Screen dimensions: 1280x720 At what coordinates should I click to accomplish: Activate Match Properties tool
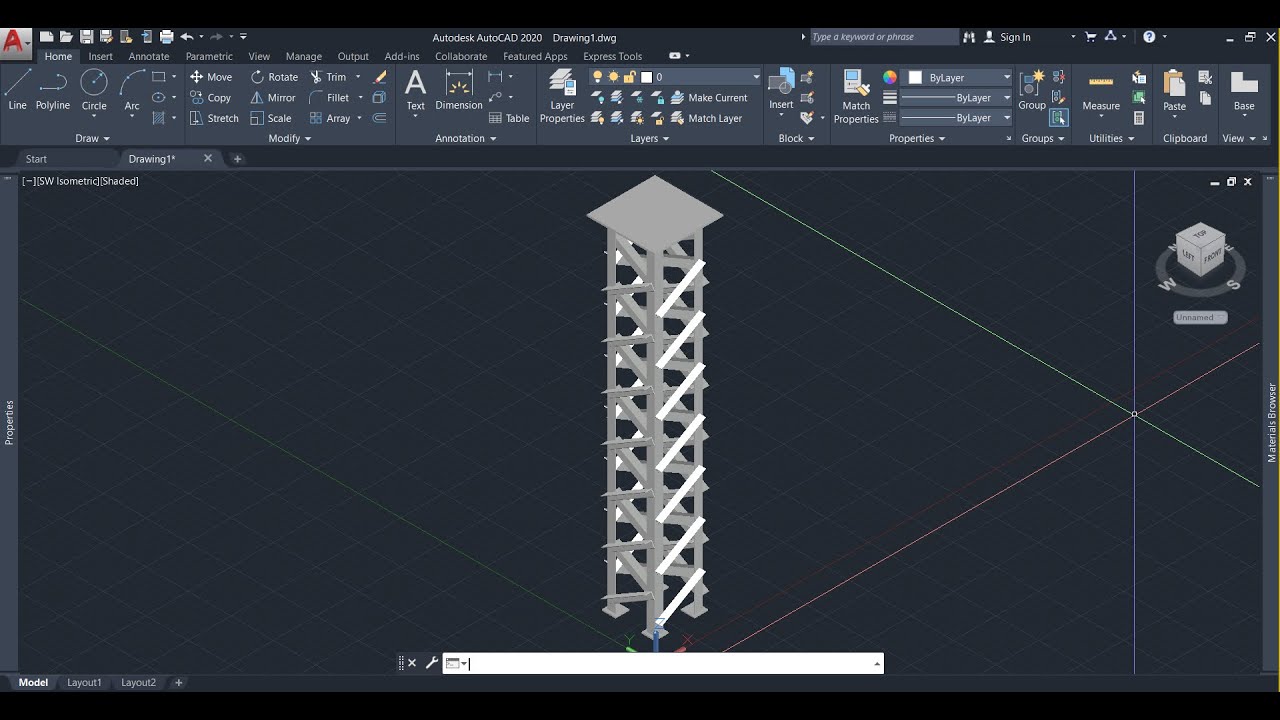[856, 96]
